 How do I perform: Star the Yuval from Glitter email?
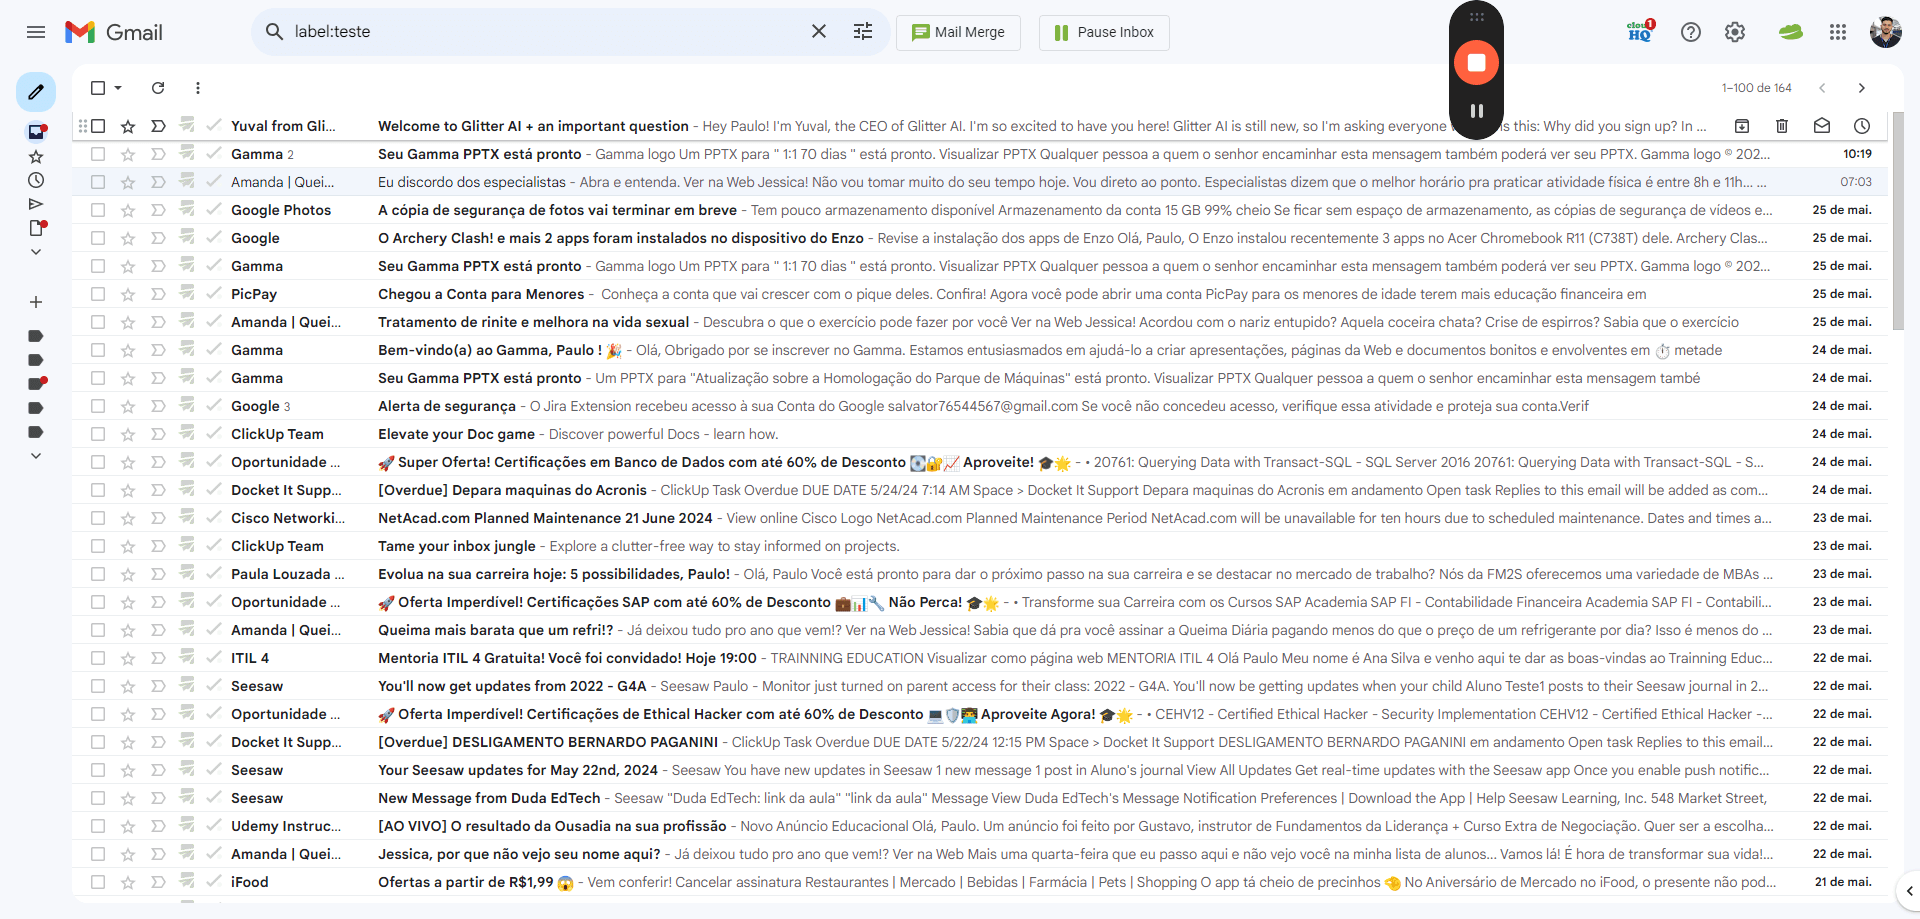coord(128,126)
